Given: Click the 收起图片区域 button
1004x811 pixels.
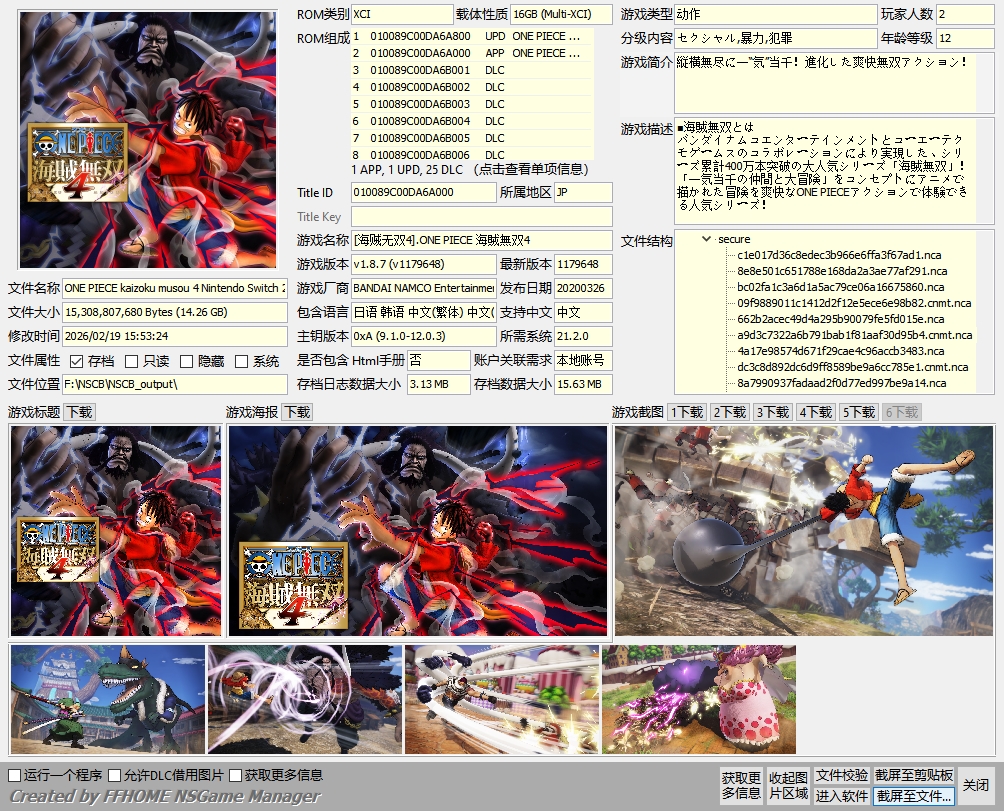Looking at the screenshot, I should tap(788, 785).
